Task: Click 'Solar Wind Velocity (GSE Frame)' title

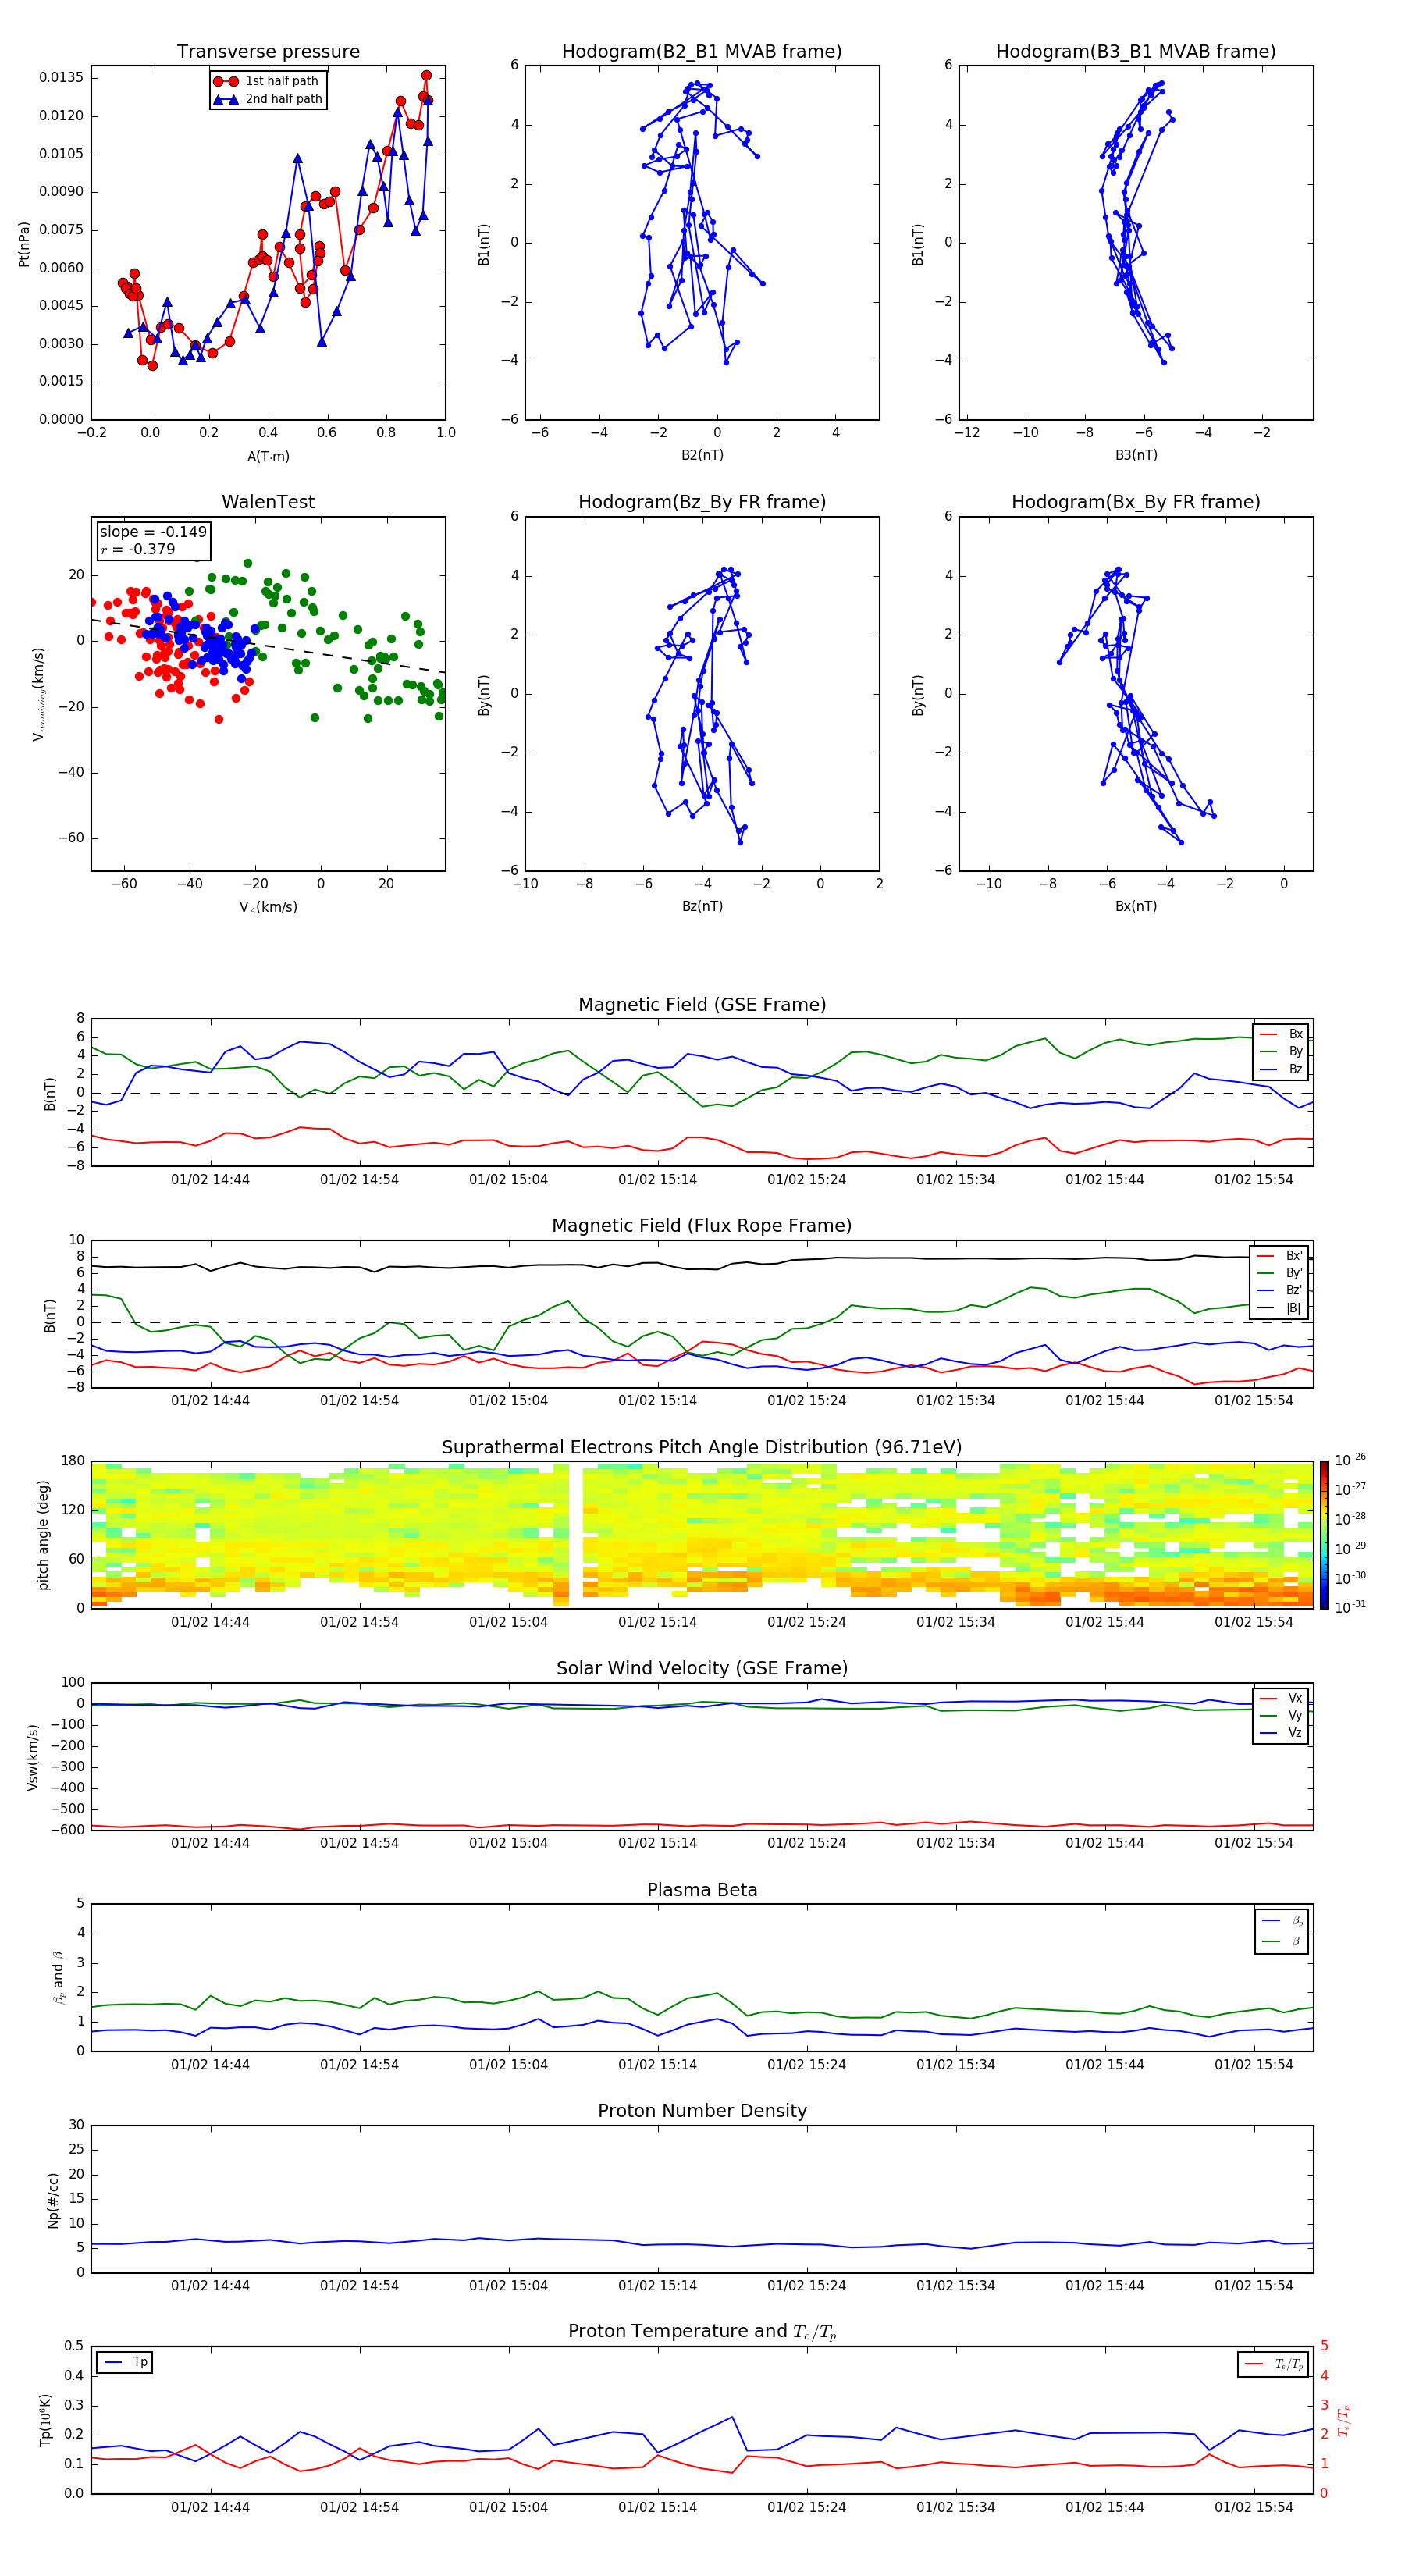Action: pyautogui.click(x=702, y=1668)
